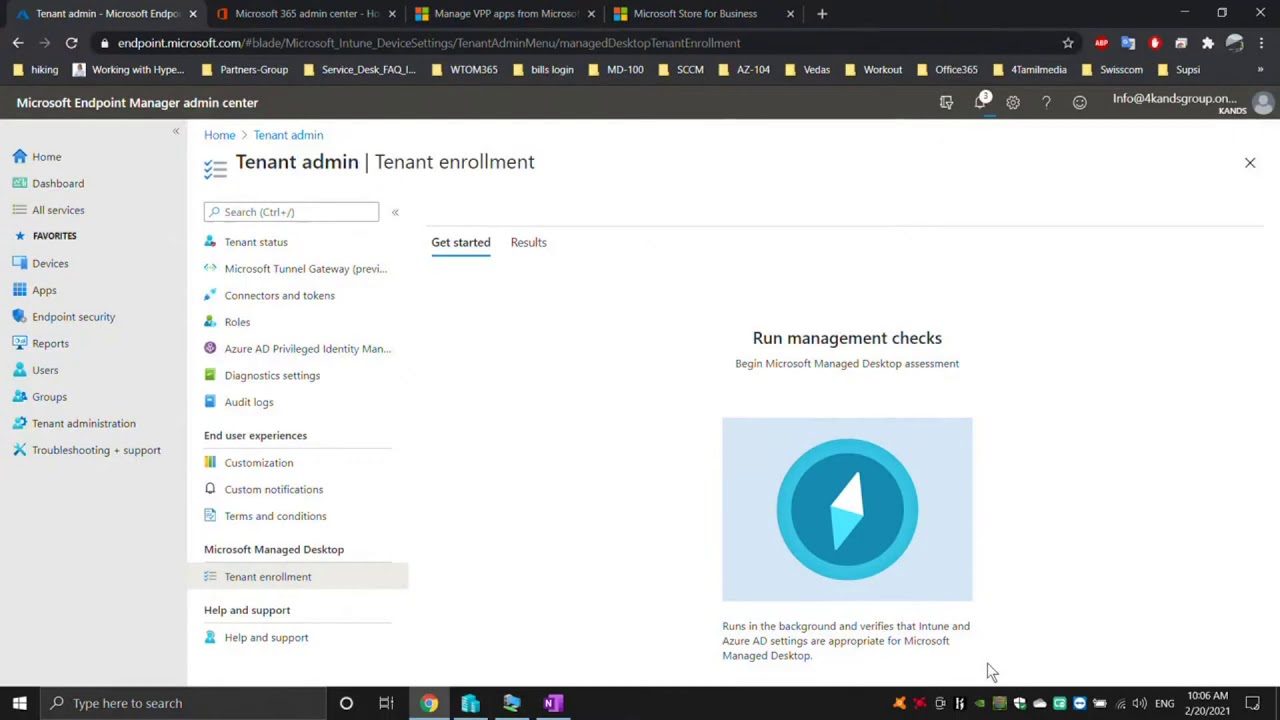Screen dimensions: 1280x720
Task: Open the Office365 bookmarks folder
Action: [x=948, y=70]
